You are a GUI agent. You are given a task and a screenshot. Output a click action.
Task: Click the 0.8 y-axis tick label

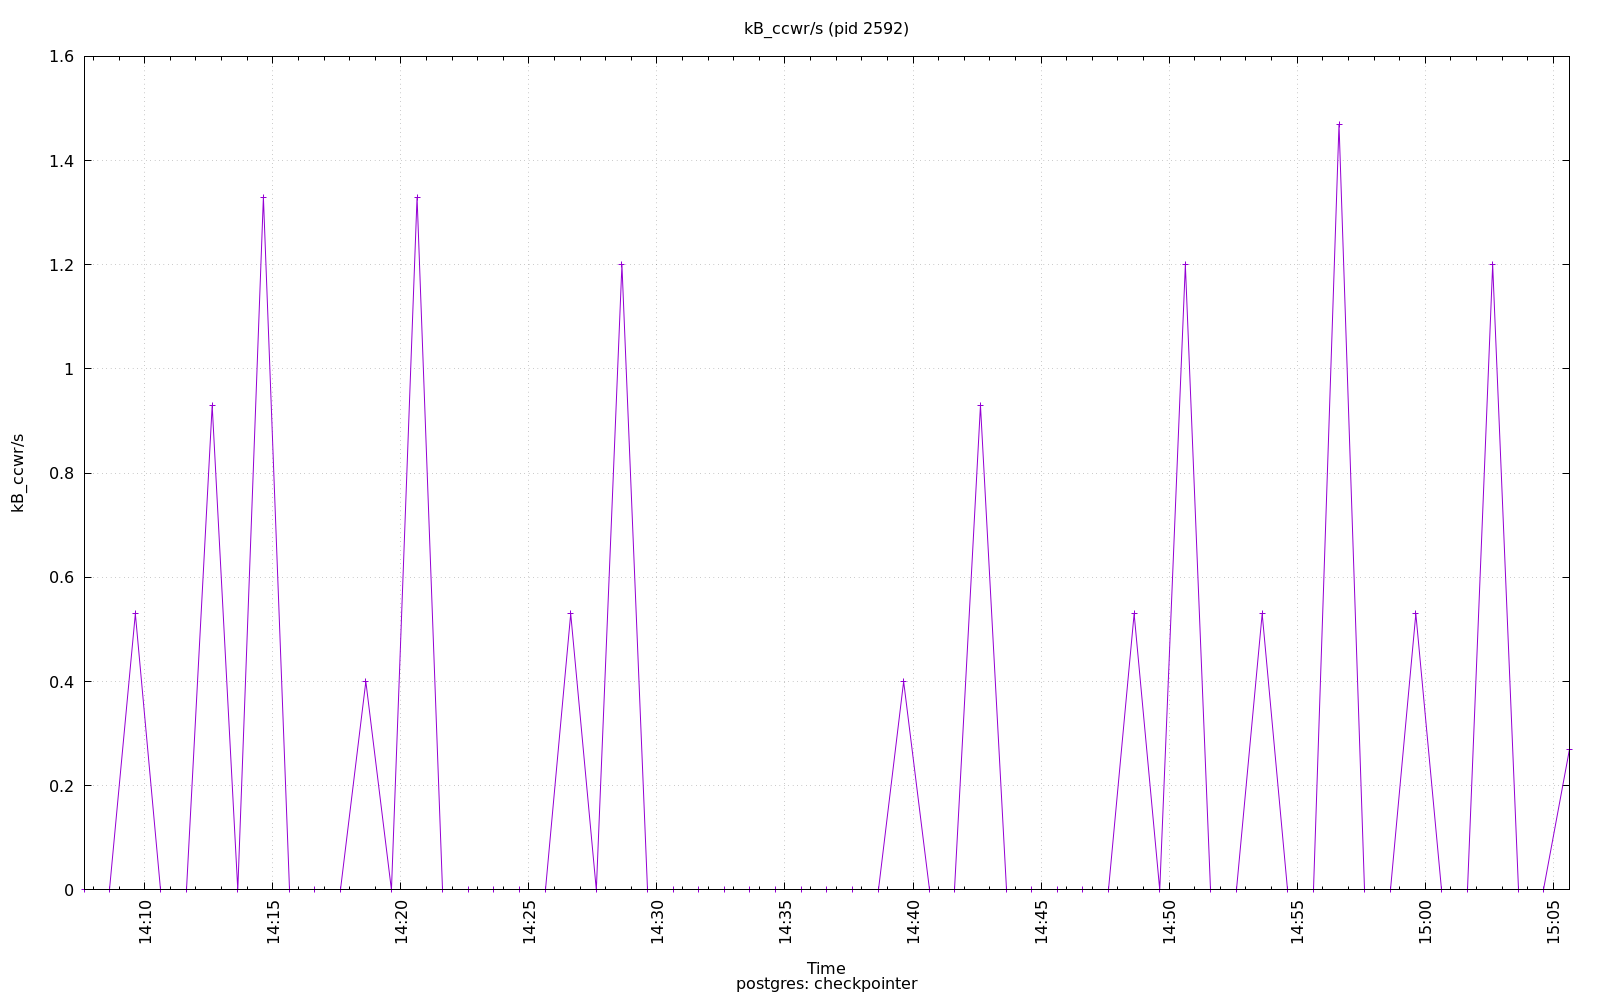click(61, 473)
